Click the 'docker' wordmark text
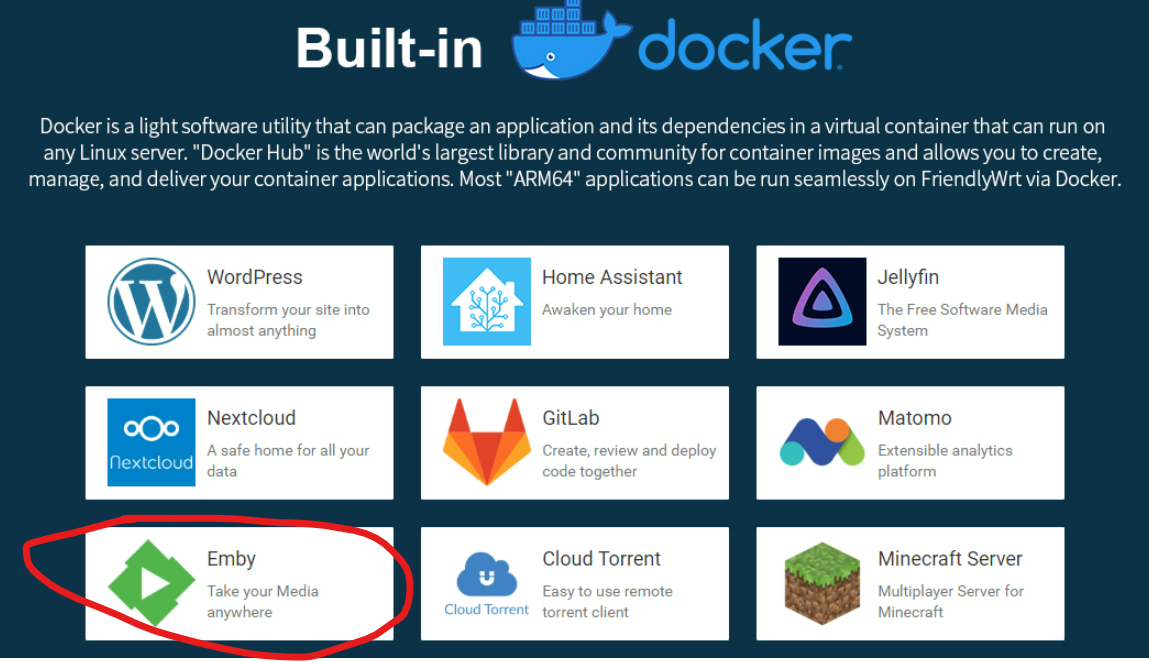Screen dimensions: 1149x662 tap(745, 45)
